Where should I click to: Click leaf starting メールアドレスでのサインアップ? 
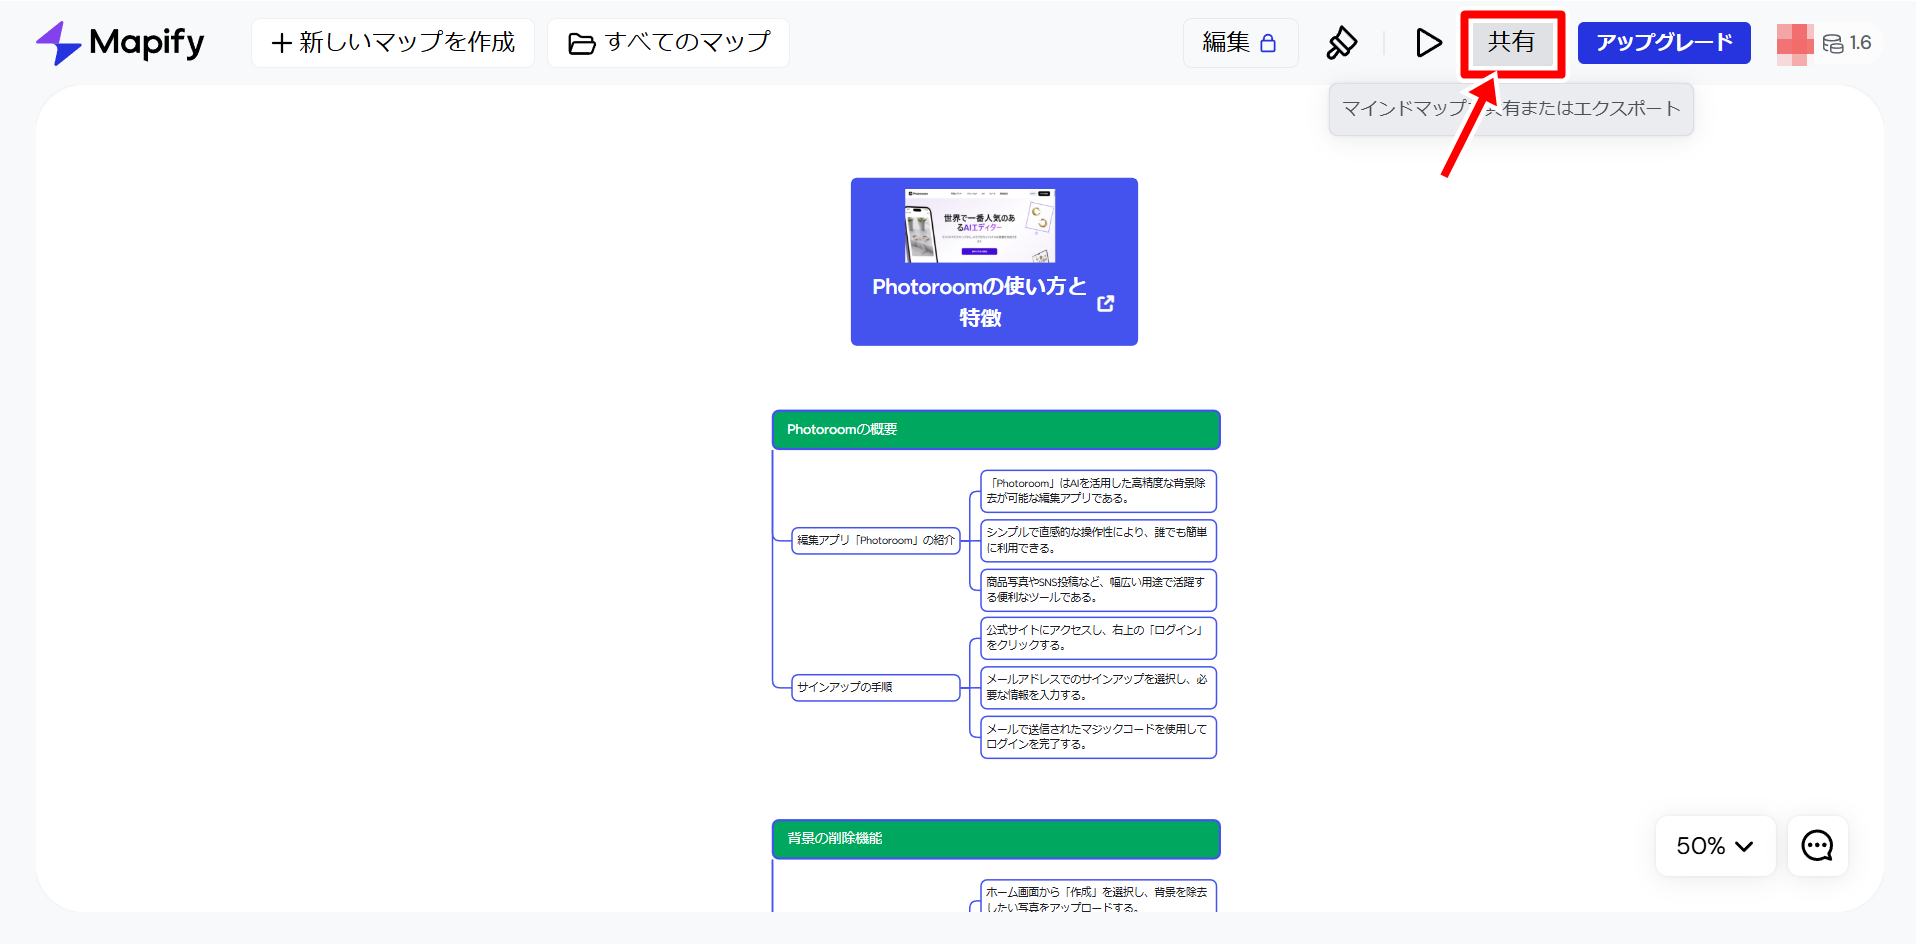[x=1098, y=688]
